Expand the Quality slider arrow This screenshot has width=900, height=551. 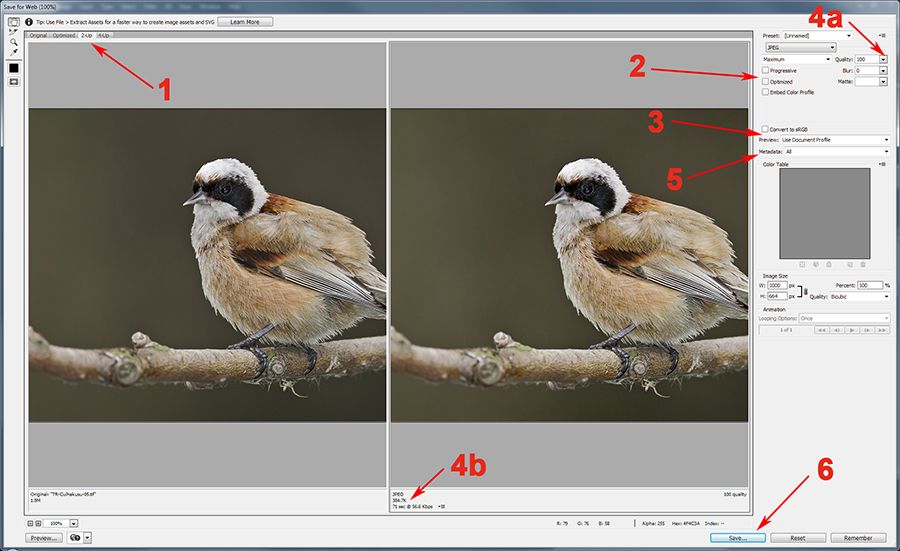[x=883, y=59]
